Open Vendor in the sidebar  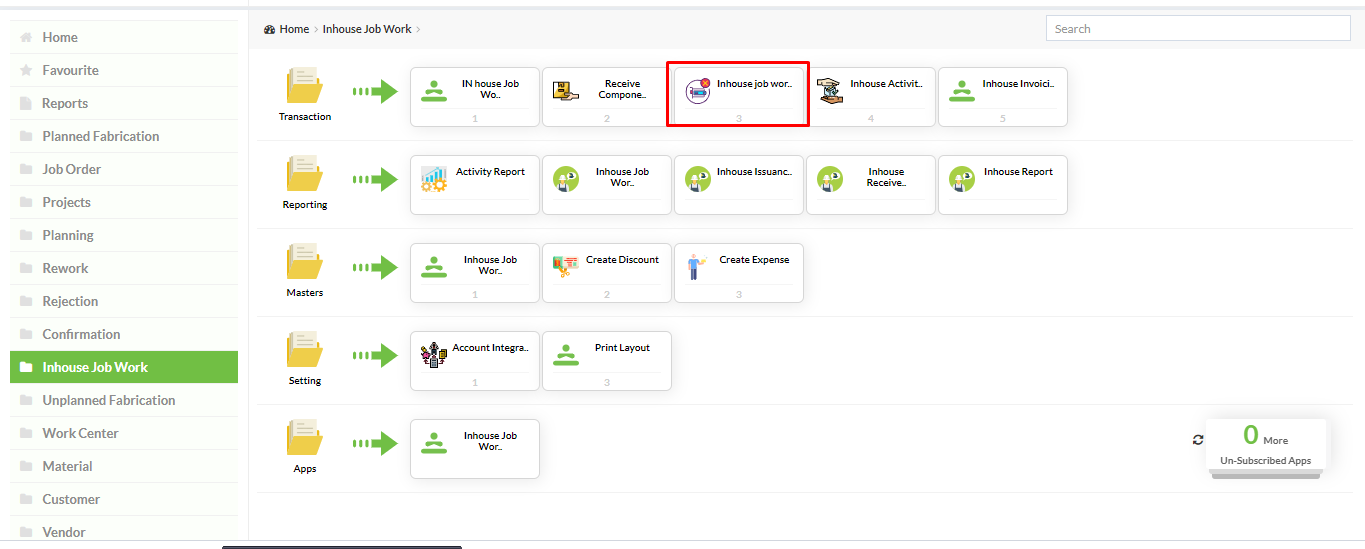click(x=124, y=531)
